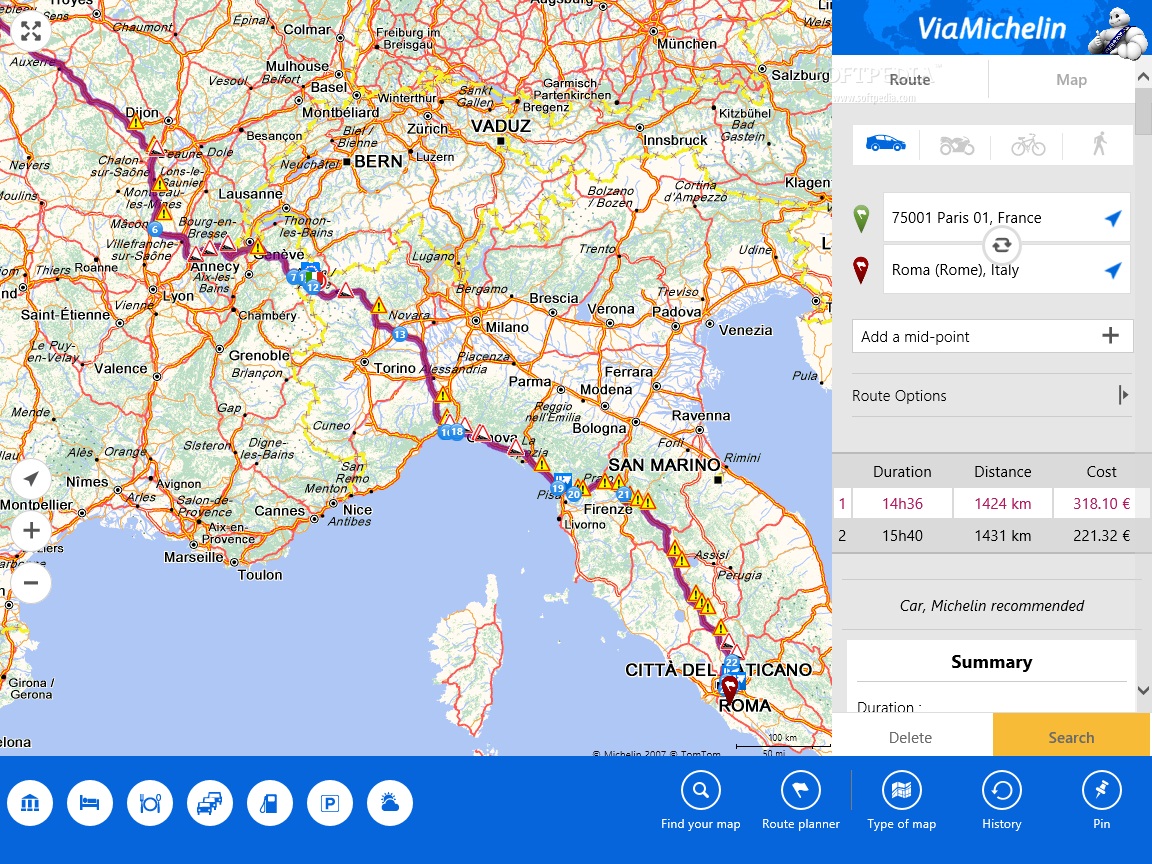The width and height of the screenshot is (1152, 864).
Task: Expand Route Options
Action: click(991, 395)
